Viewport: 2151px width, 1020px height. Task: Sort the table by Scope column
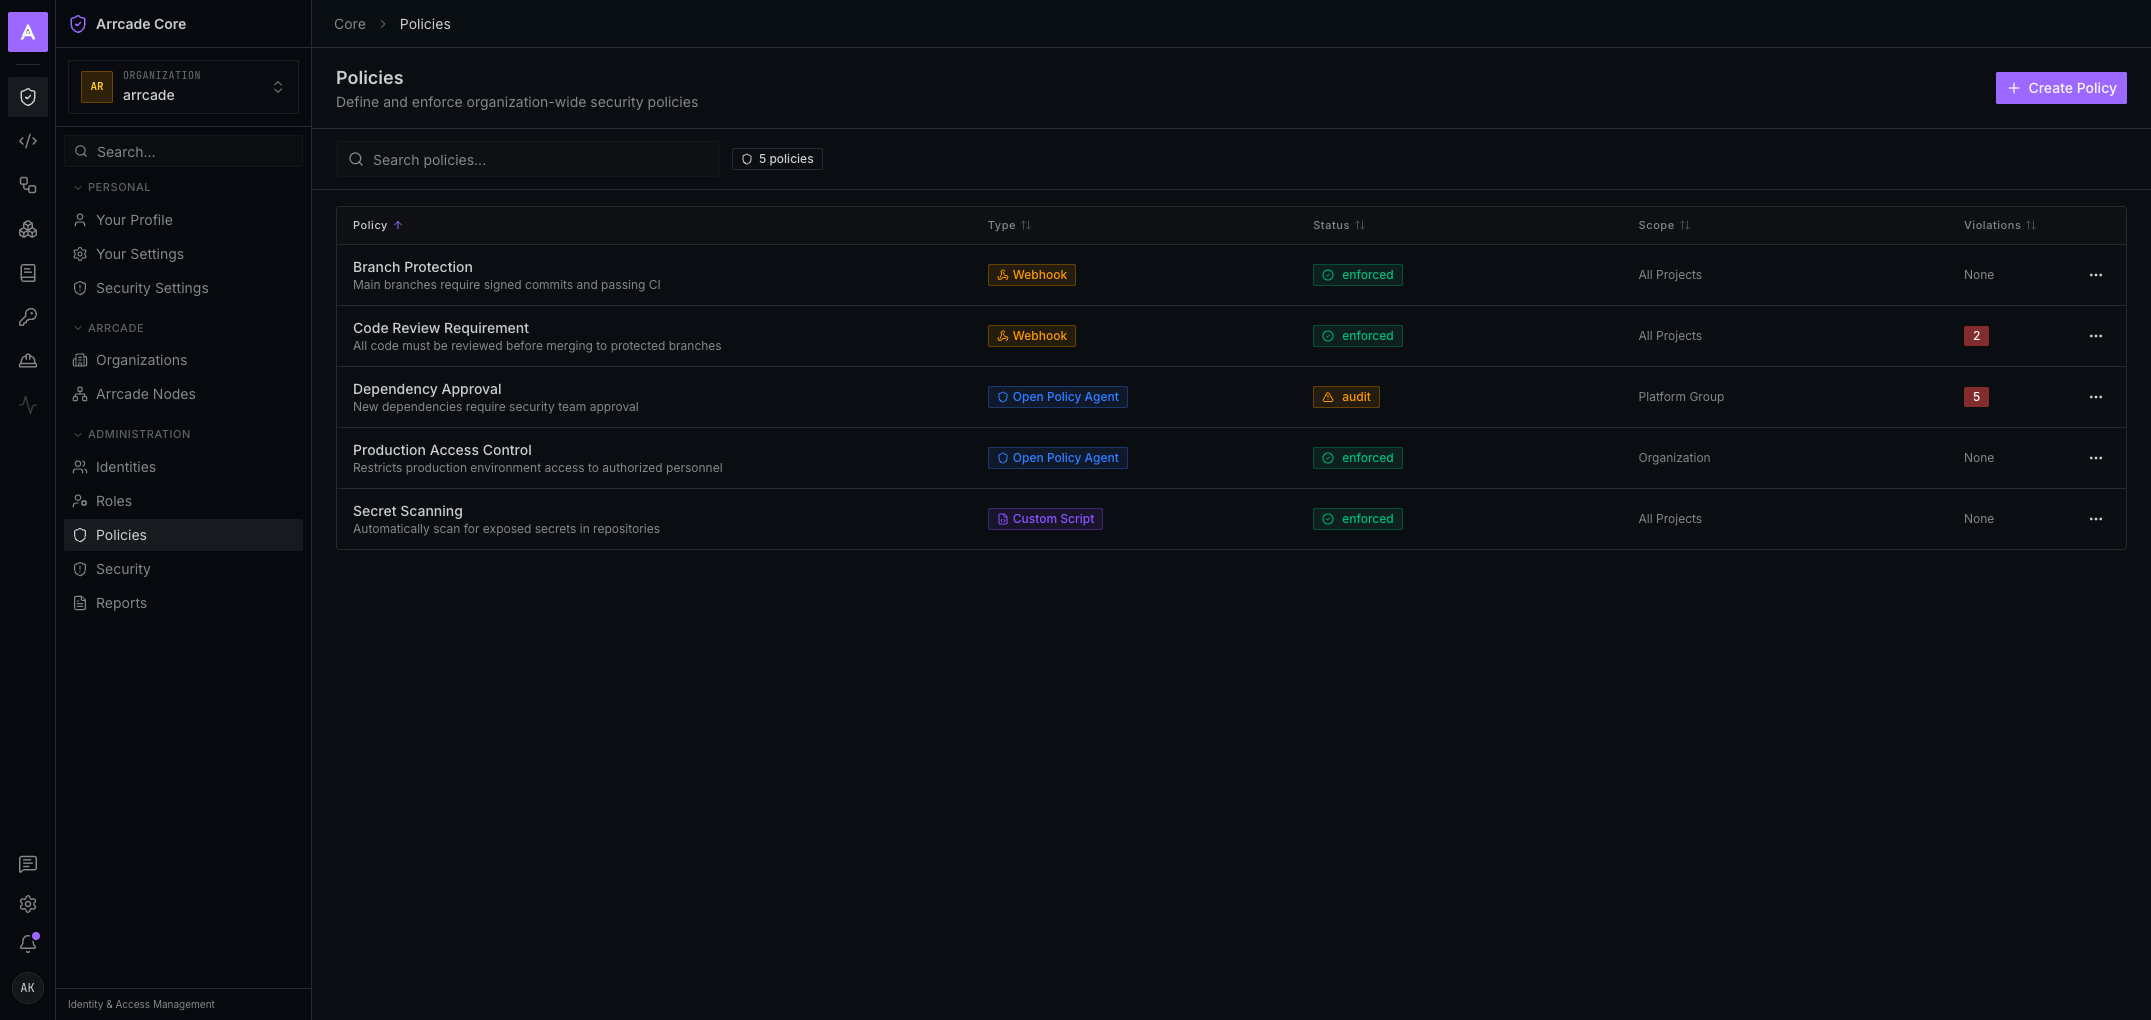[x=1664, y=225]
